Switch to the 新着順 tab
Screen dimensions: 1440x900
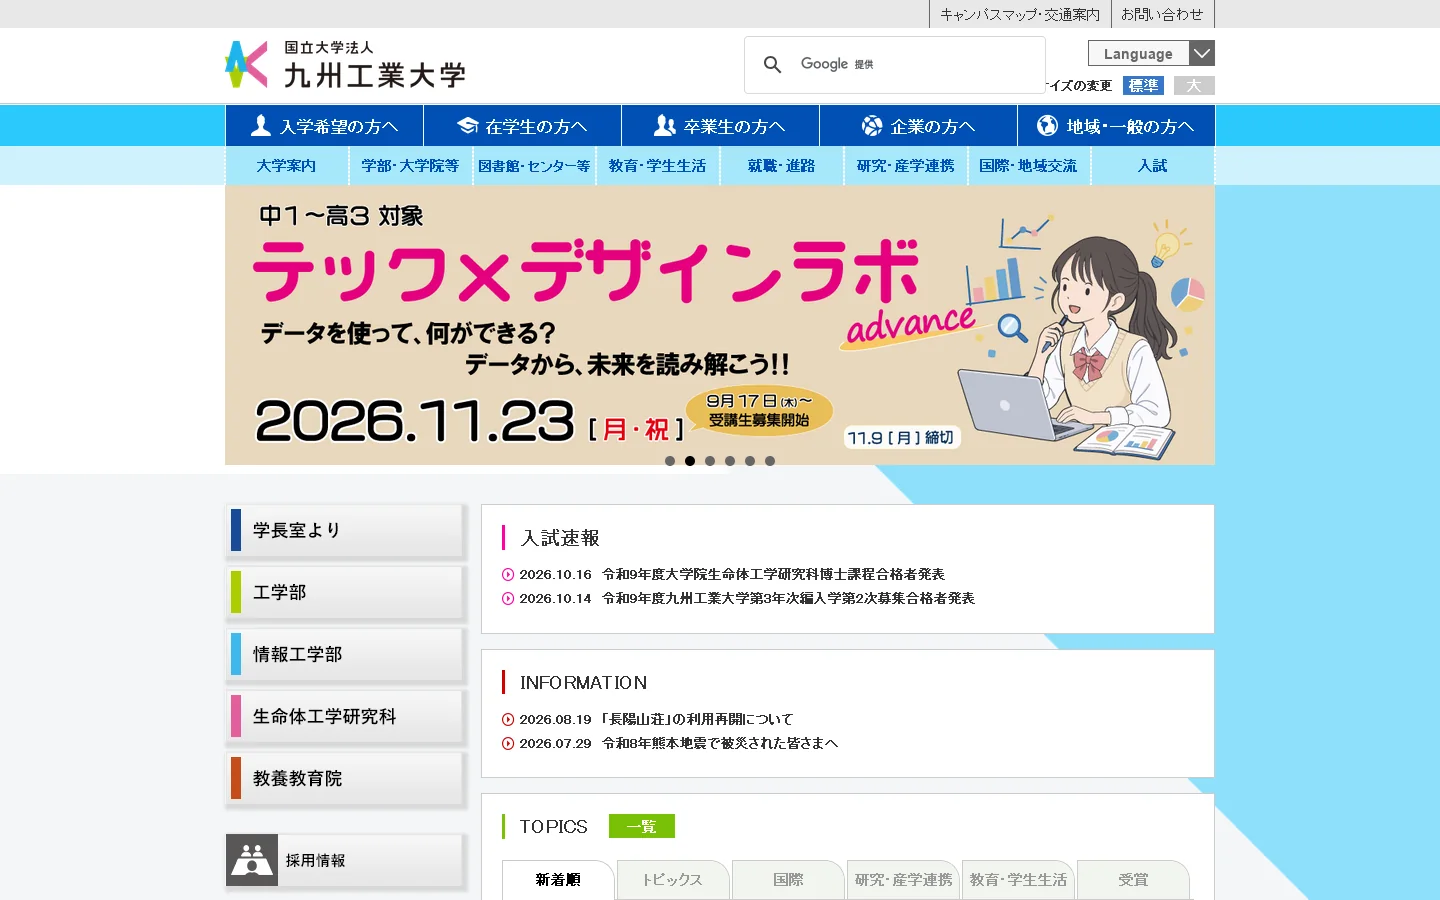[558, 880]
